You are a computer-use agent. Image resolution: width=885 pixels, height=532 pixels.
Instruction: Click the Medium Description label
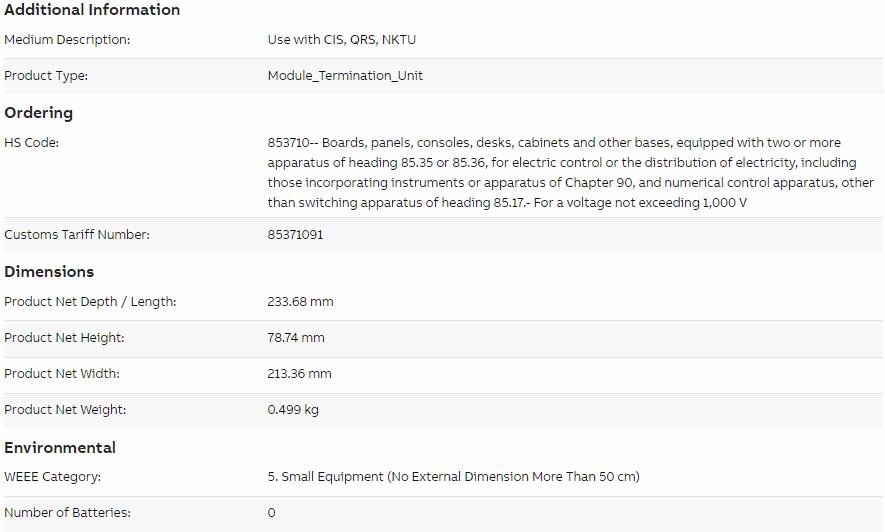pos(67,39)
